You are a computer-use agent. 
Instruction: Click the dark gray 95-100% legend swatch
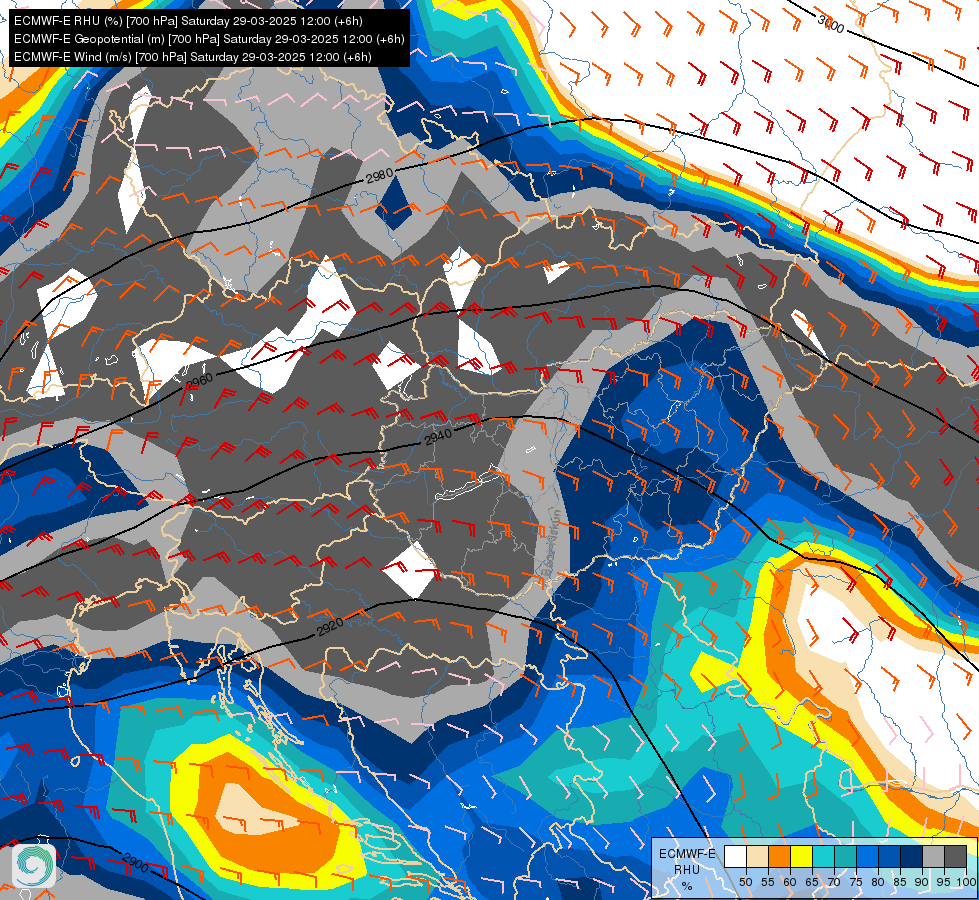coord(955,856)
